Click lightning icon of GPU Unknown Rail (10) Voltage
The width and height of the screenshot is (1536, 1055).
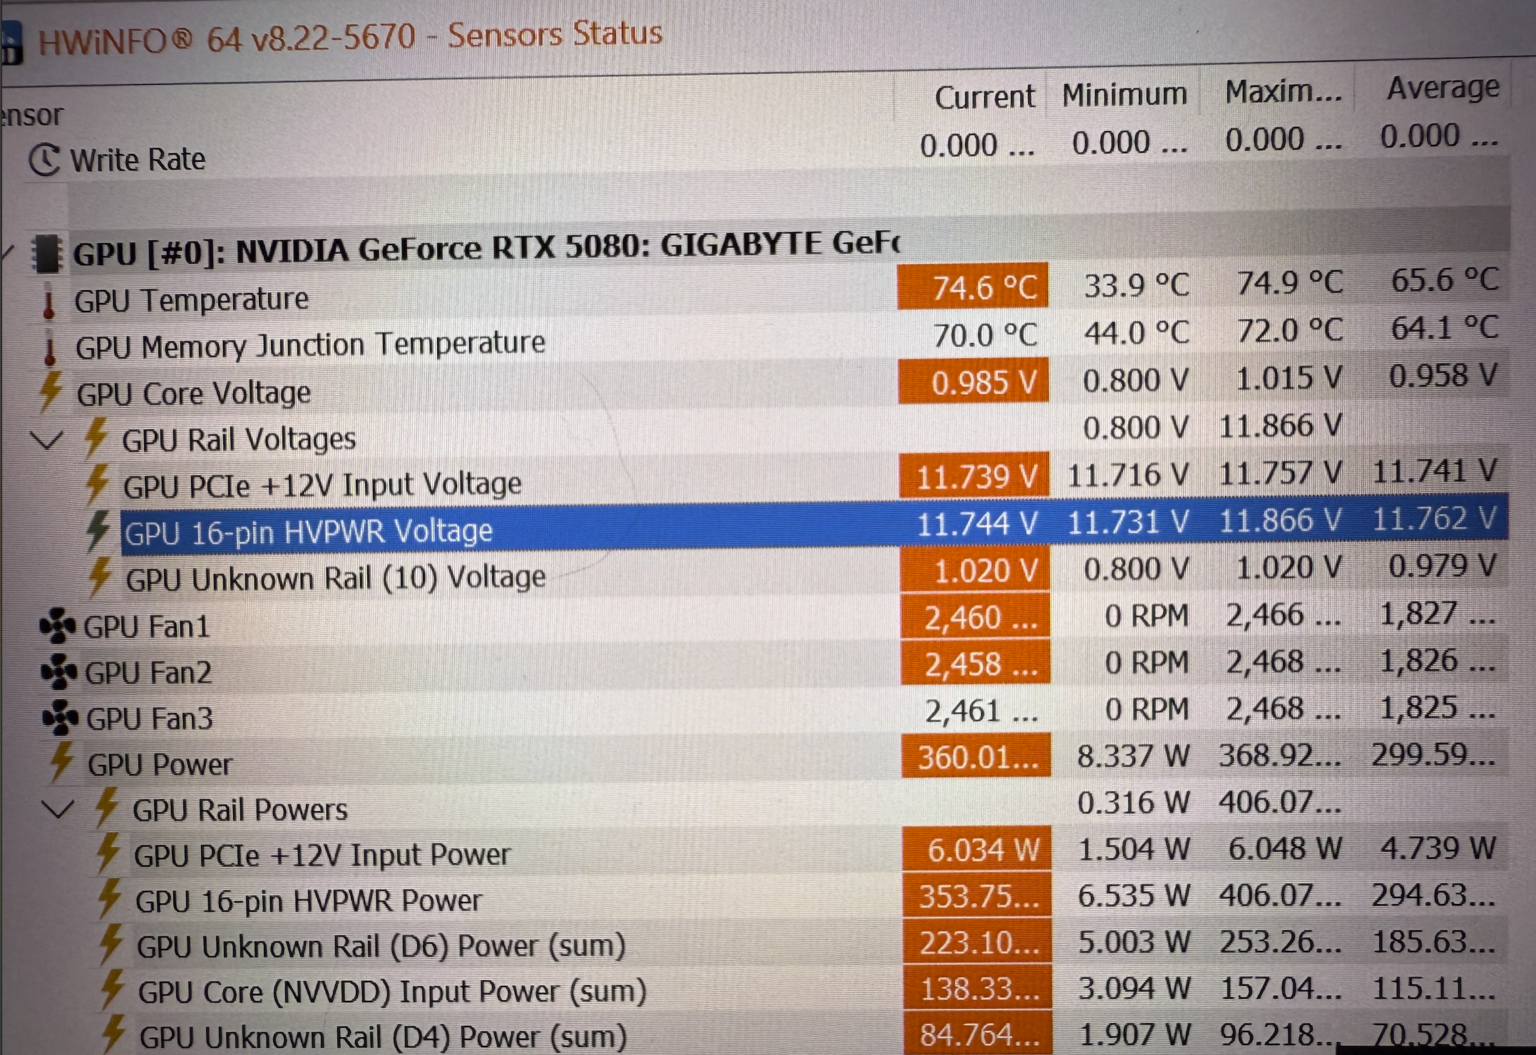pyautogui.click(x=99, y=577)
